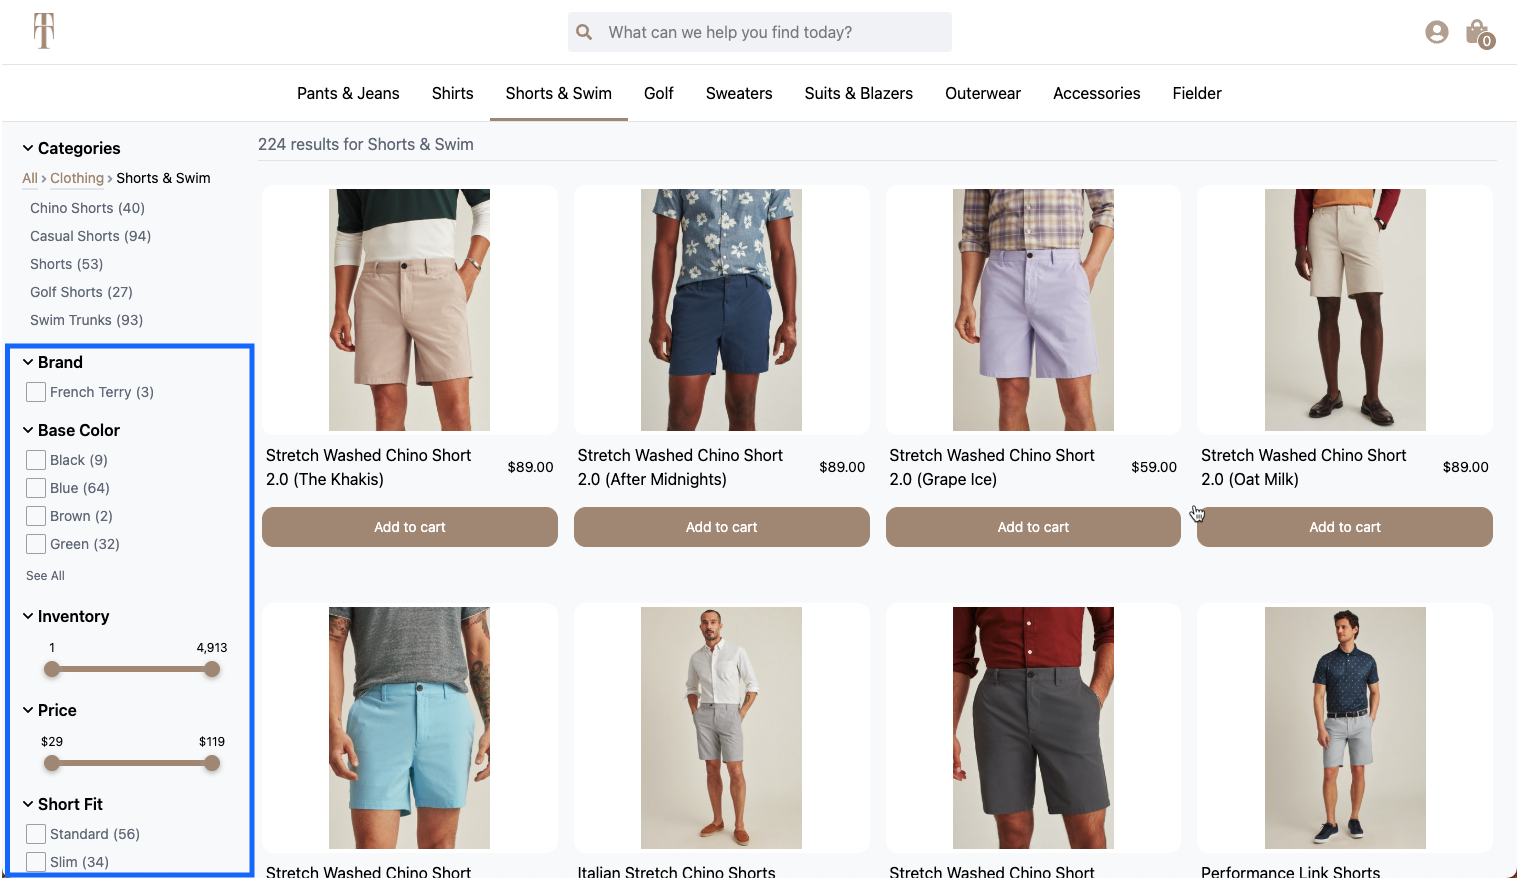
Task: Click See All base colors
Action: (45, 576)
